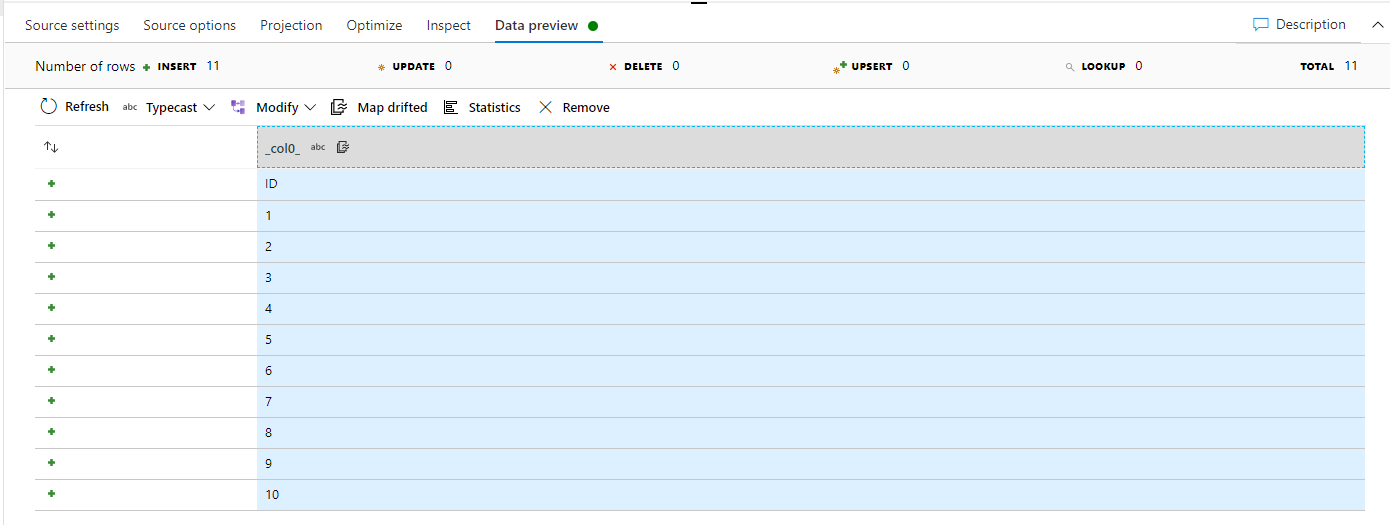Select the _col0_ column header
The width and height of the screenshot is (1390, 525).
tap(283, 148)
